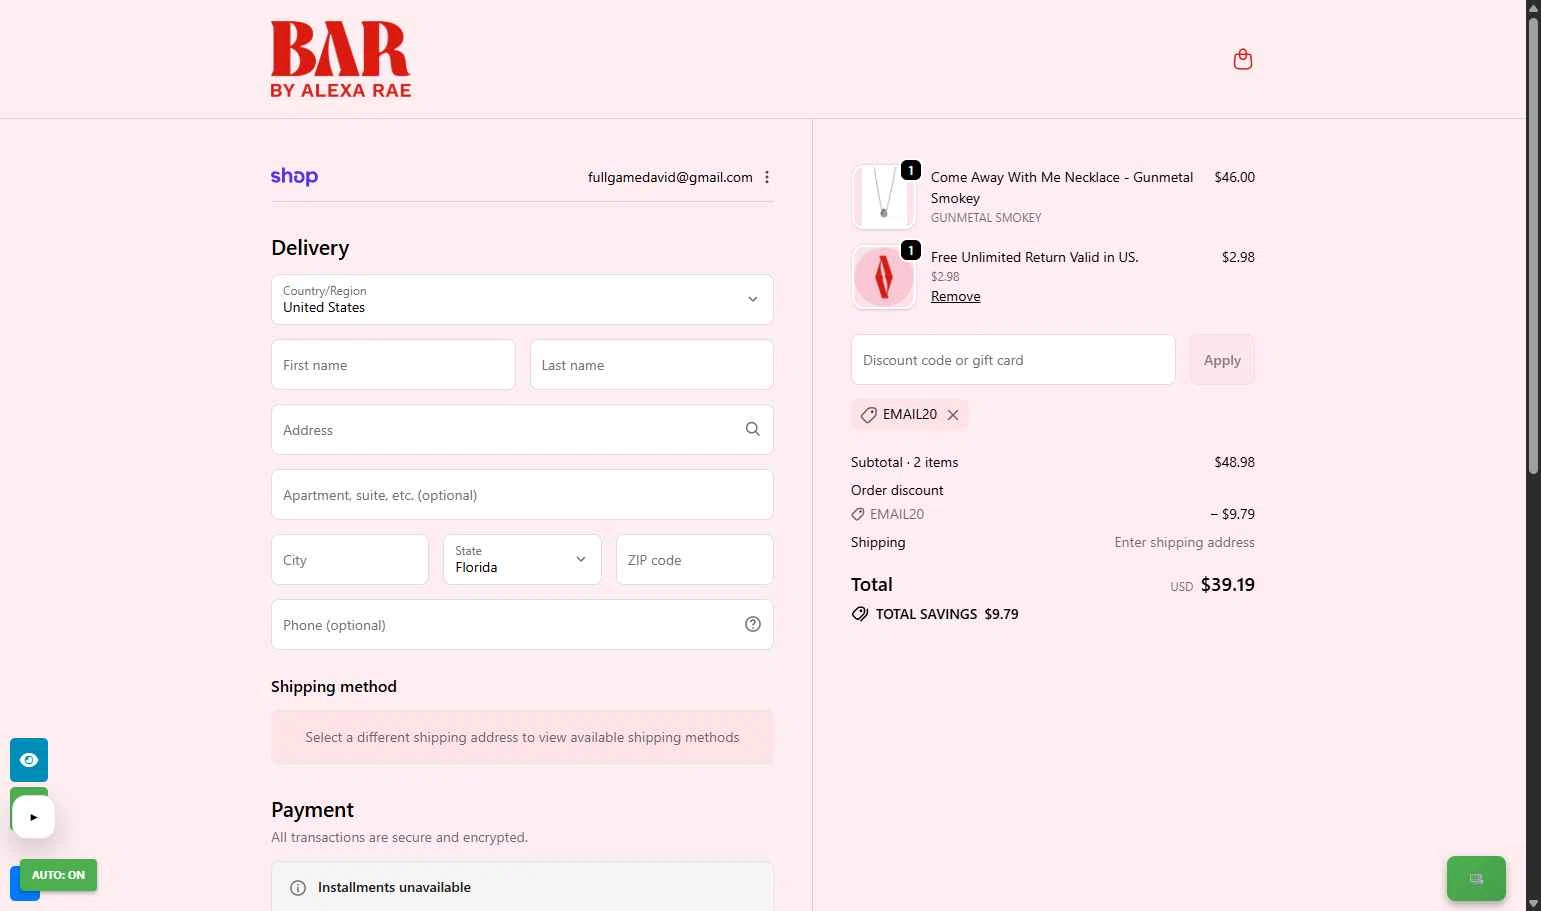
Task: Click the Apply discount button
Action: tap(1222, 359)
